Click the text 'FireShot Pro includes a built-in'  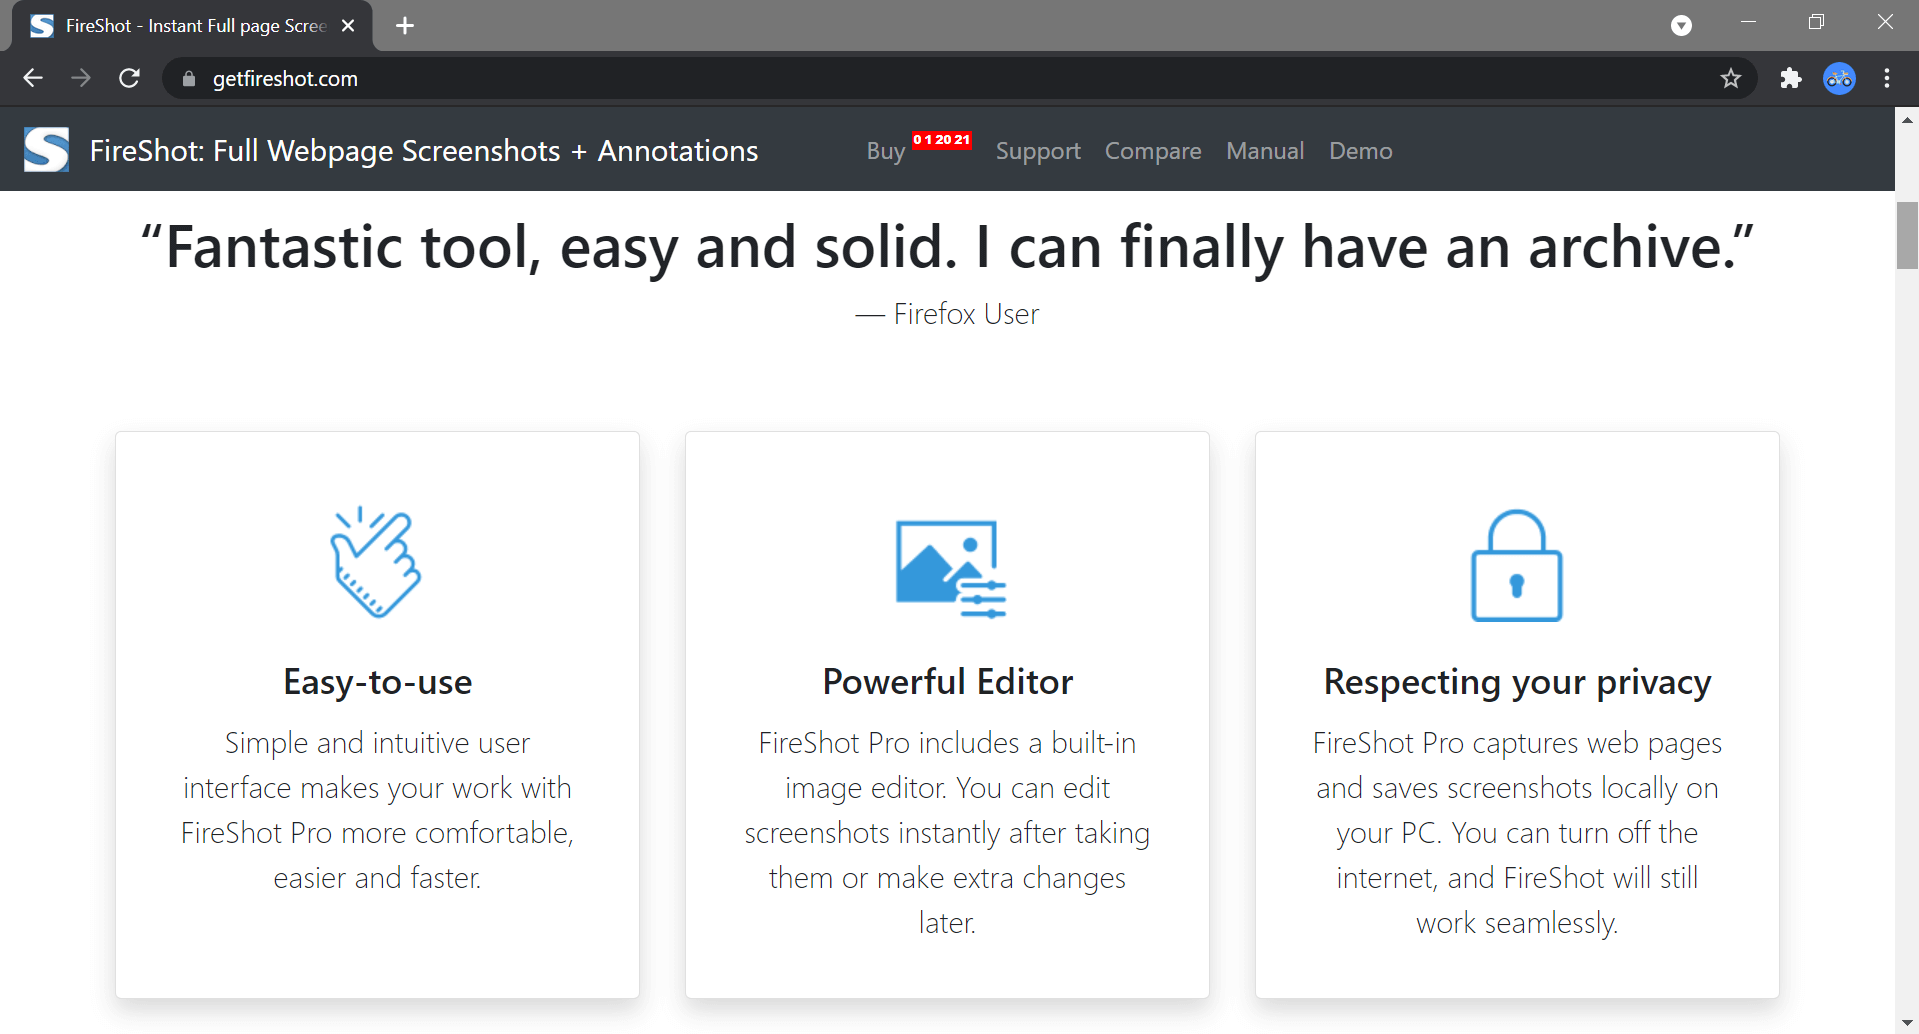pos(947,743)
